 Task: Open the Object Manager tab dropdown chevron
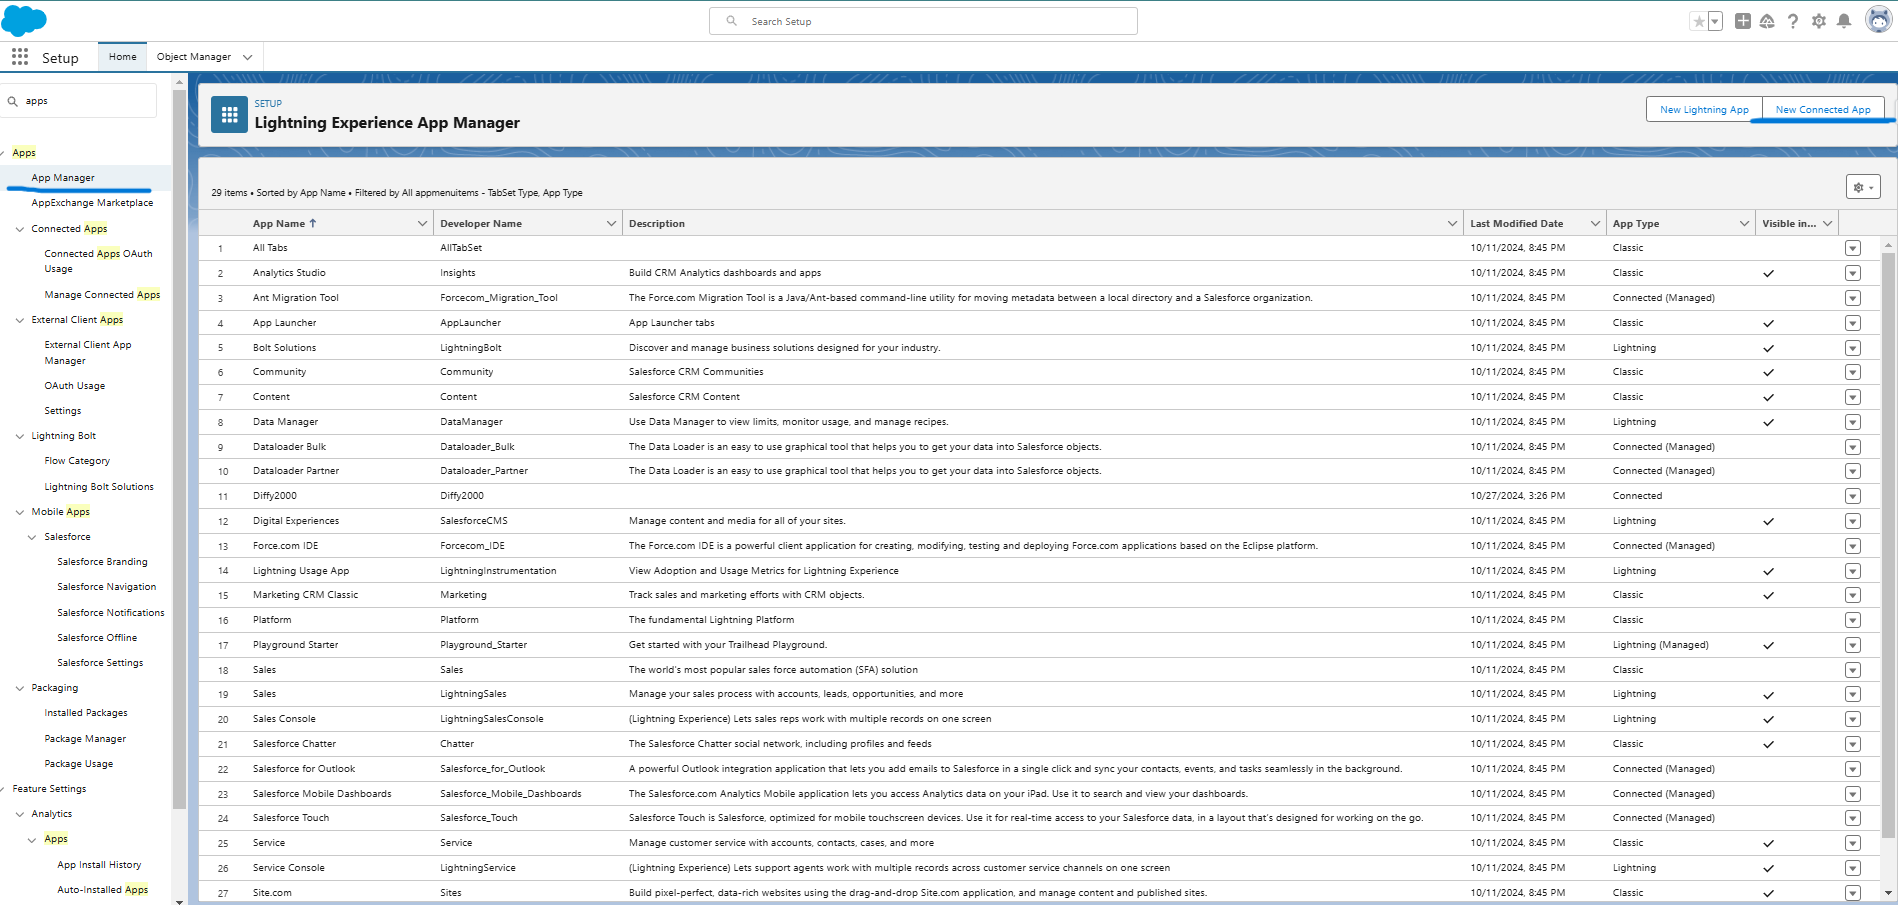(248, 57)
